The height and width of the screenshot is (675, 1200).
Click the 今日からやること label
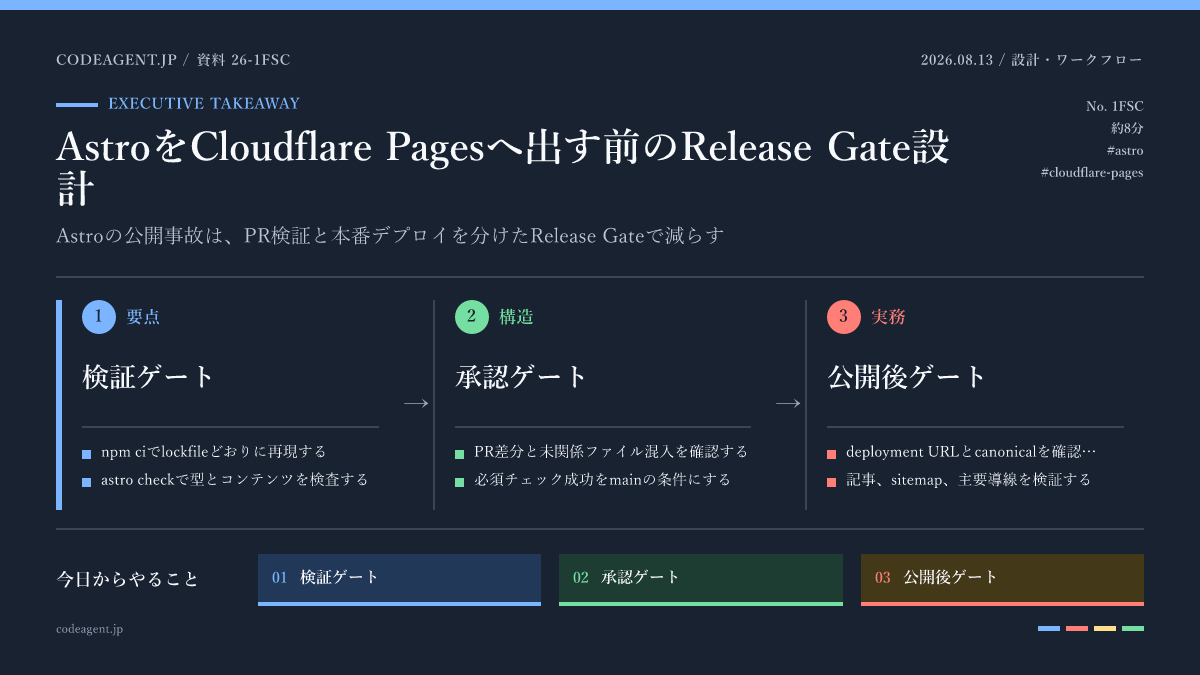pos(128,579)
